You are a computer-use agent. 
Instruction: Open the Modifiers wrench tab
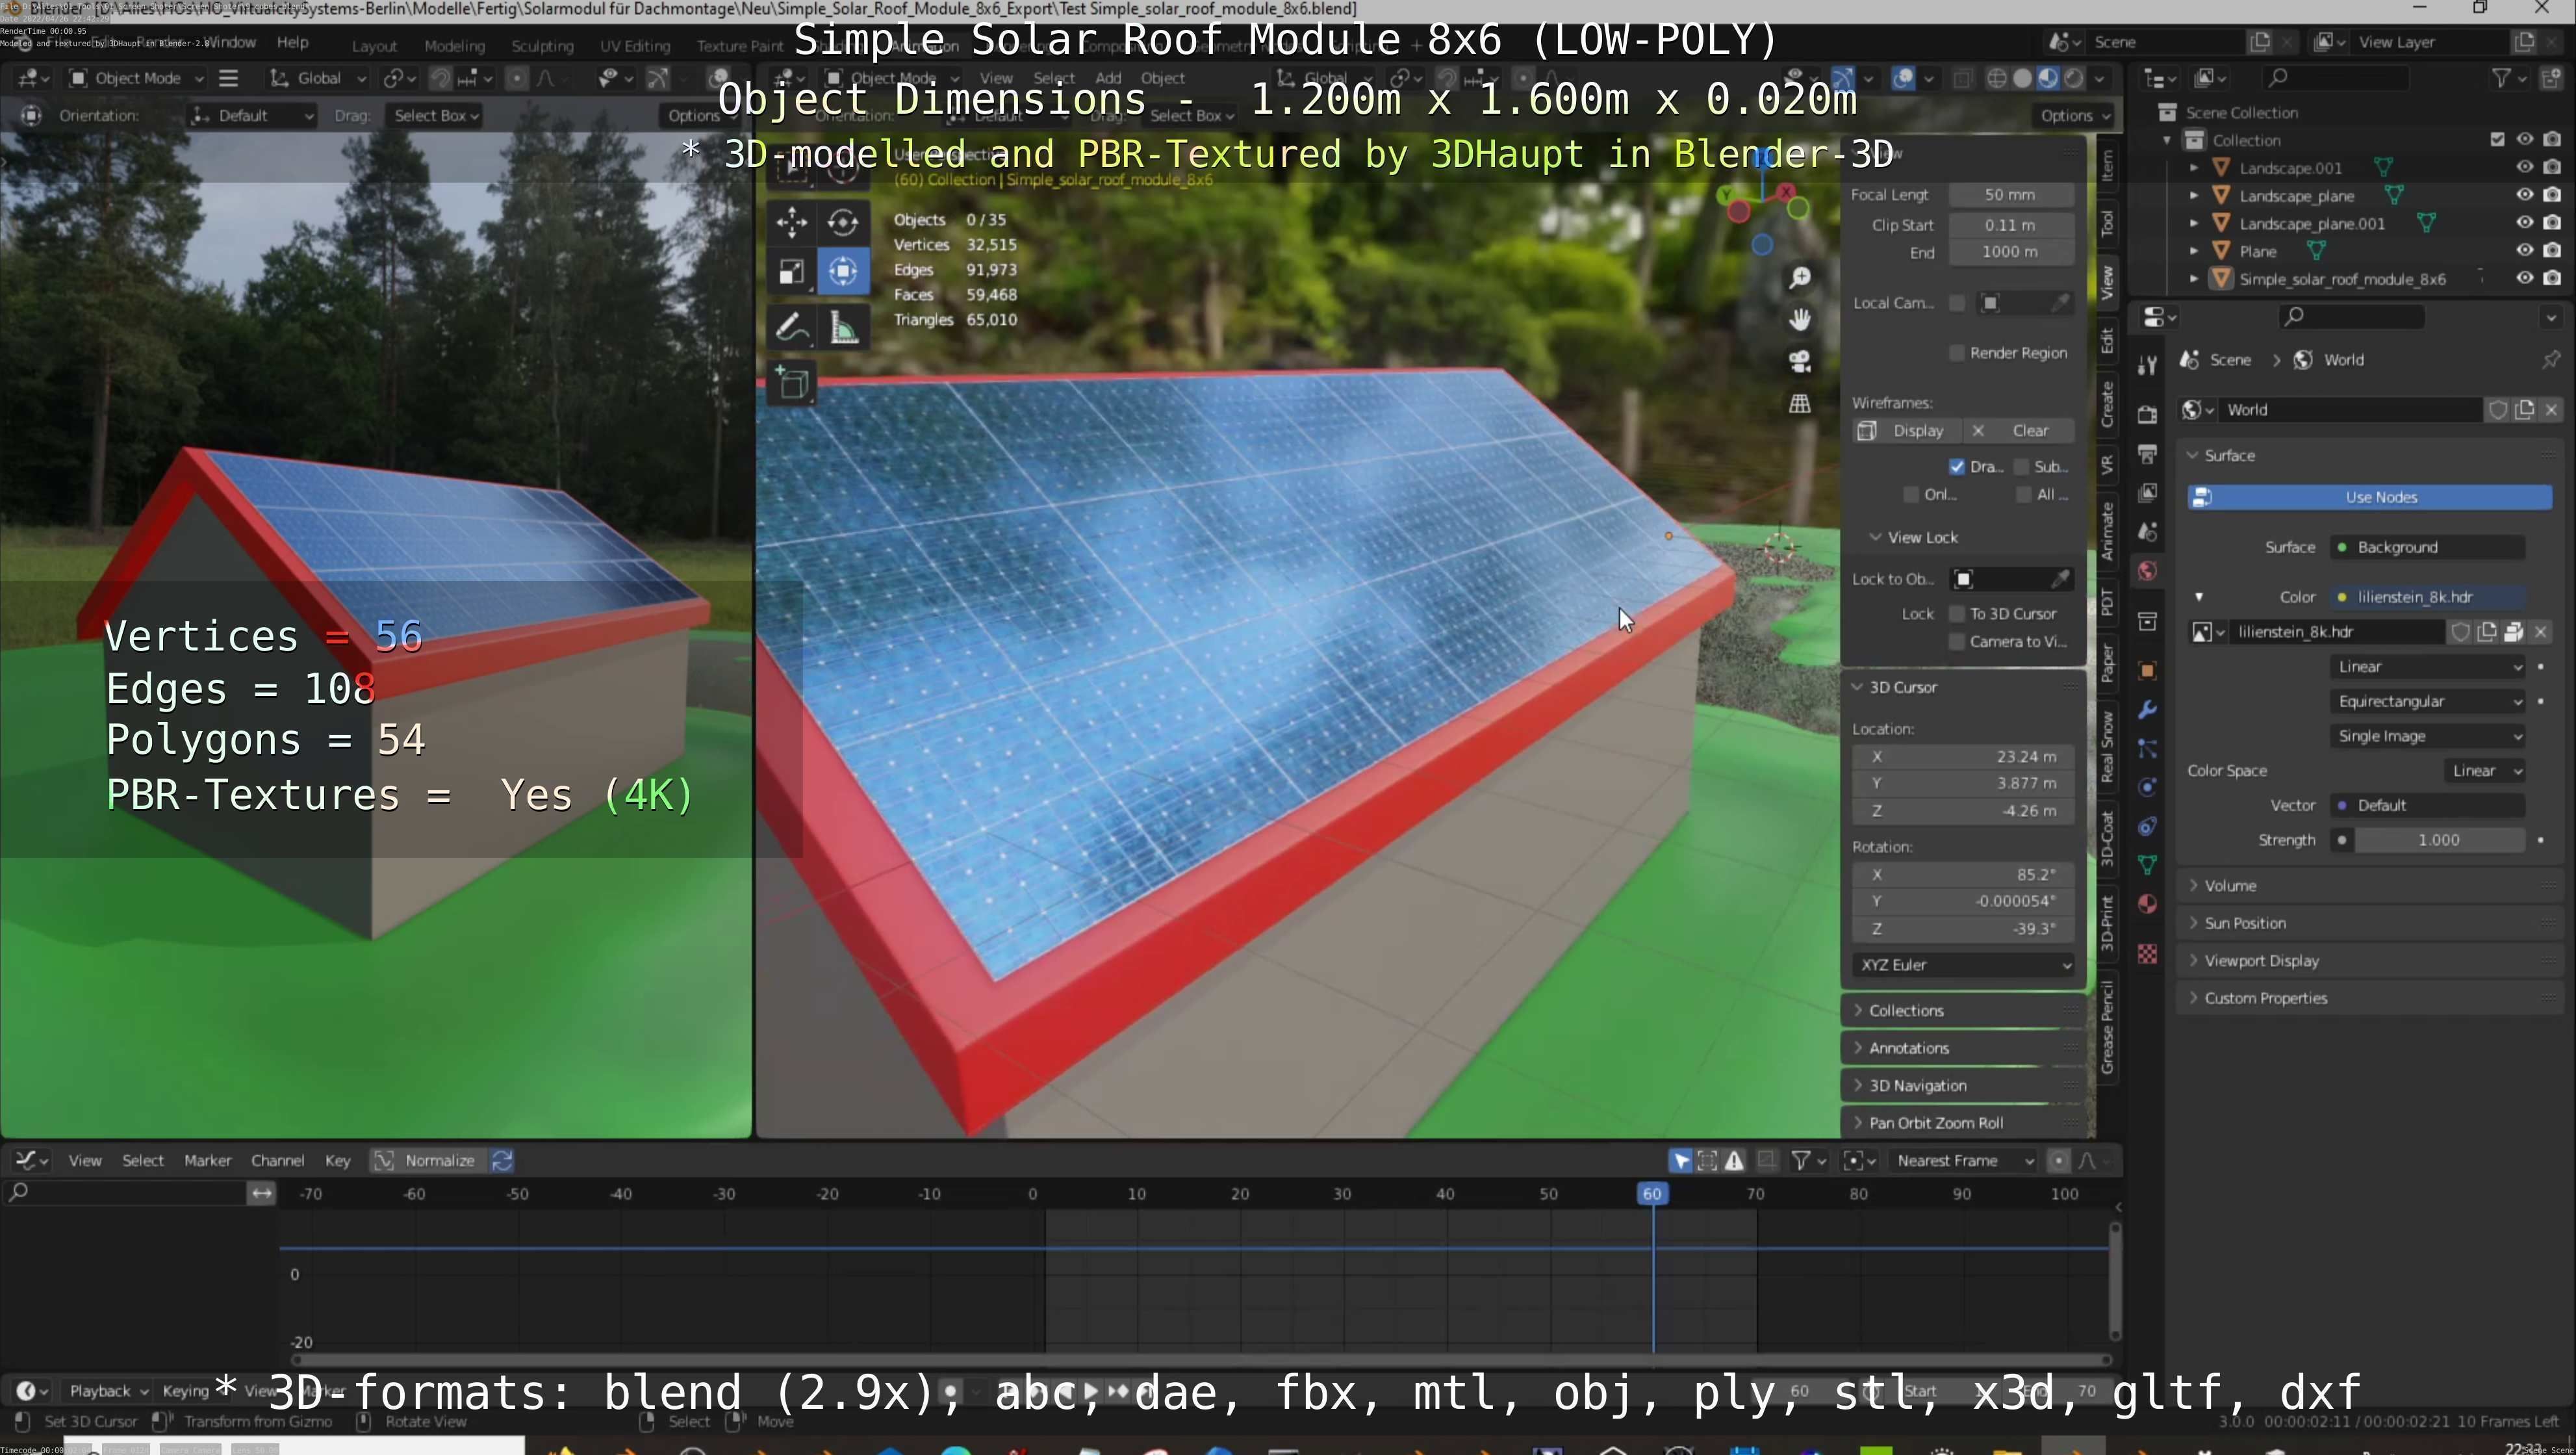click(2147, 710)
